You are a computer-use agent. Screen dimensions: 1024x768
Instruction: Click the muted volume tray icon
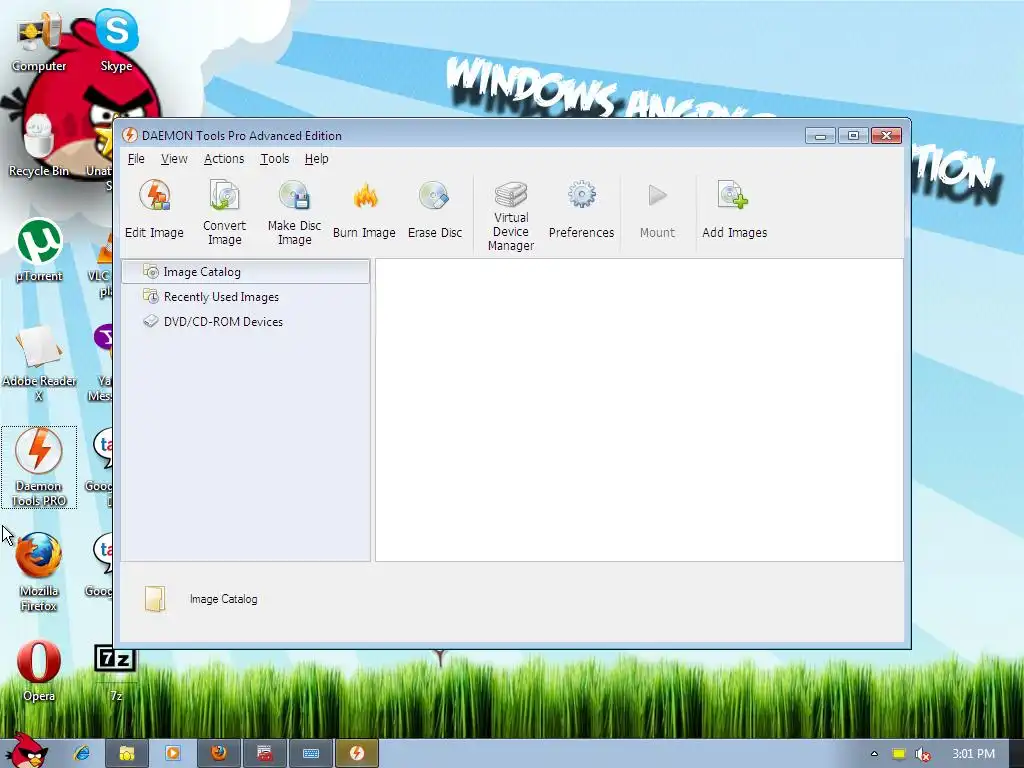(923, 754)
